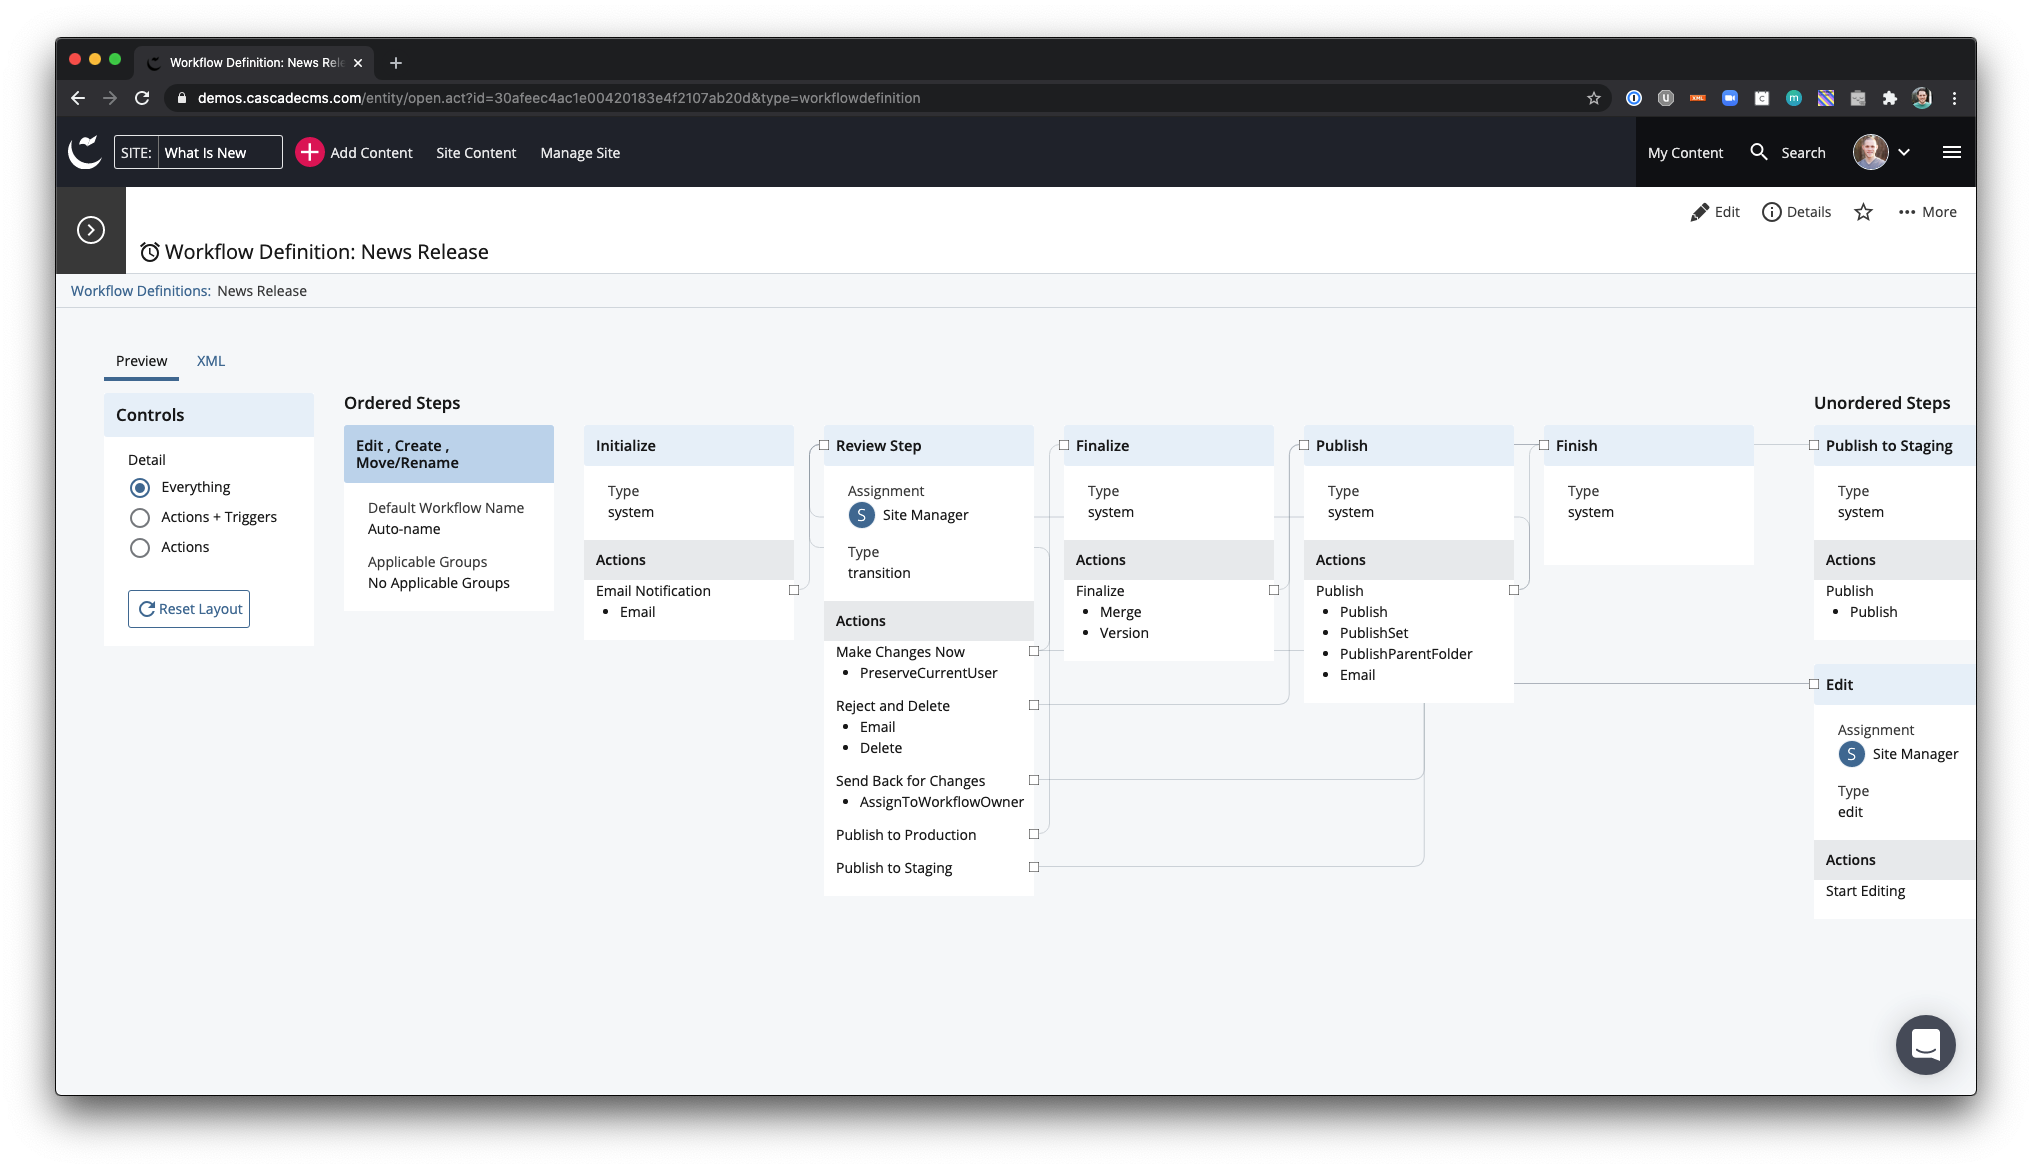Image resolution: width=2032 pixels, height=1169 pixels.
Task: Select the Everything radio button
Action: point(138,487)
